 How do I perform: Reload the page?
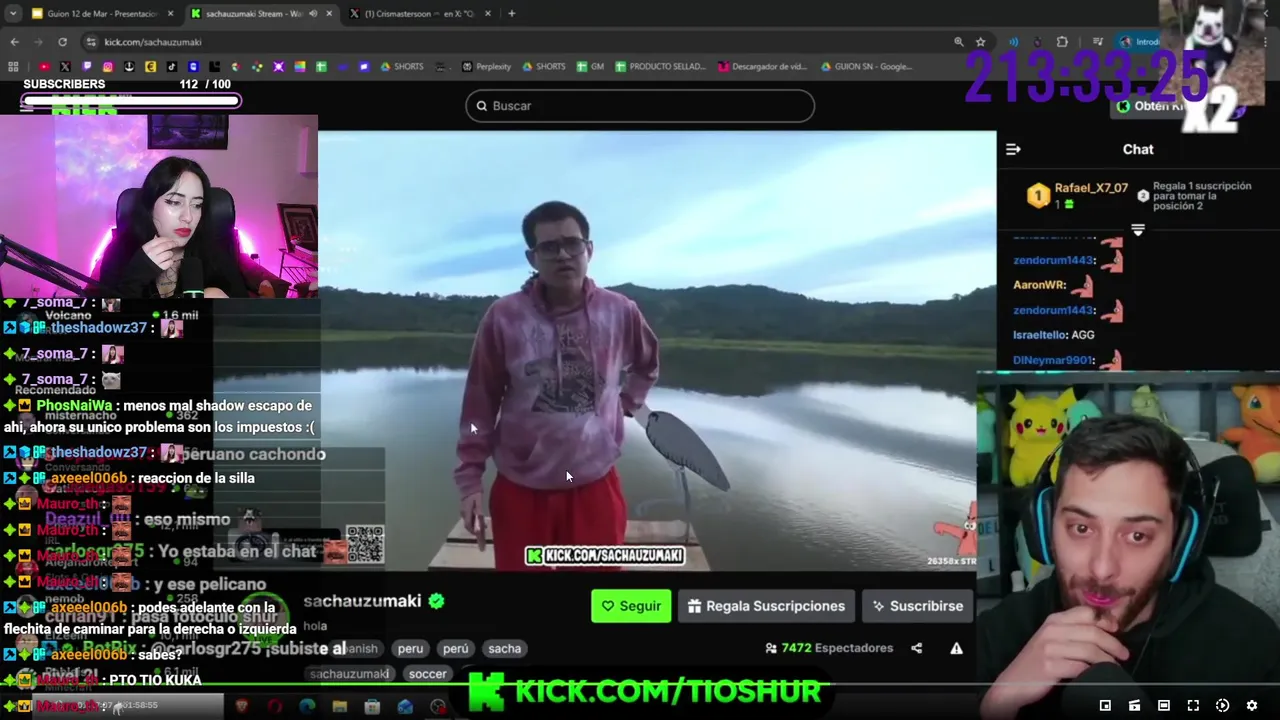click(x=62, y=42)
